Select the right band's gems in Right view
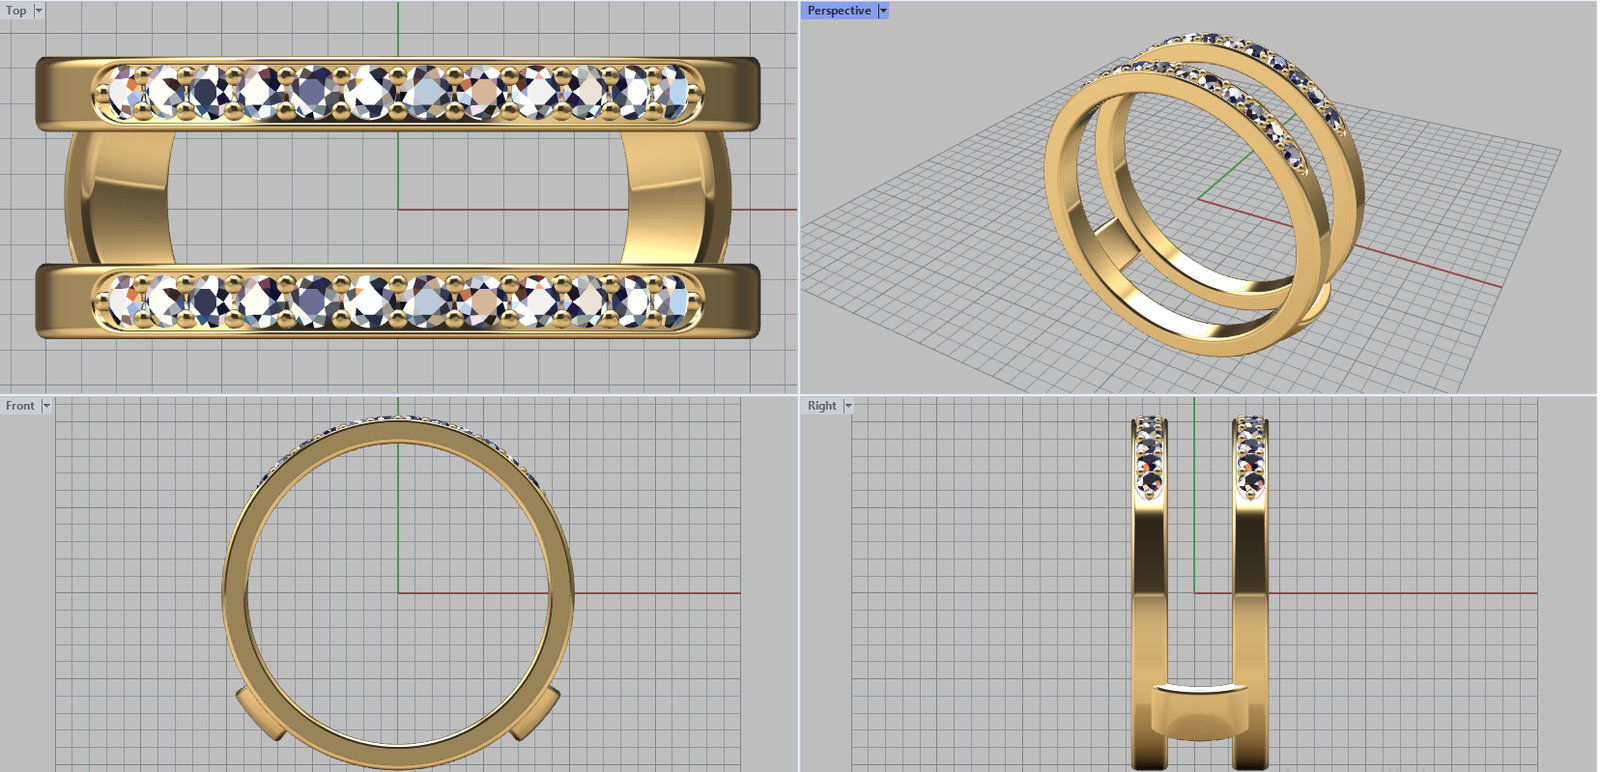The width and height of the screenshot is (1600, 772). pyautogui.click(x=1250, y=455)
